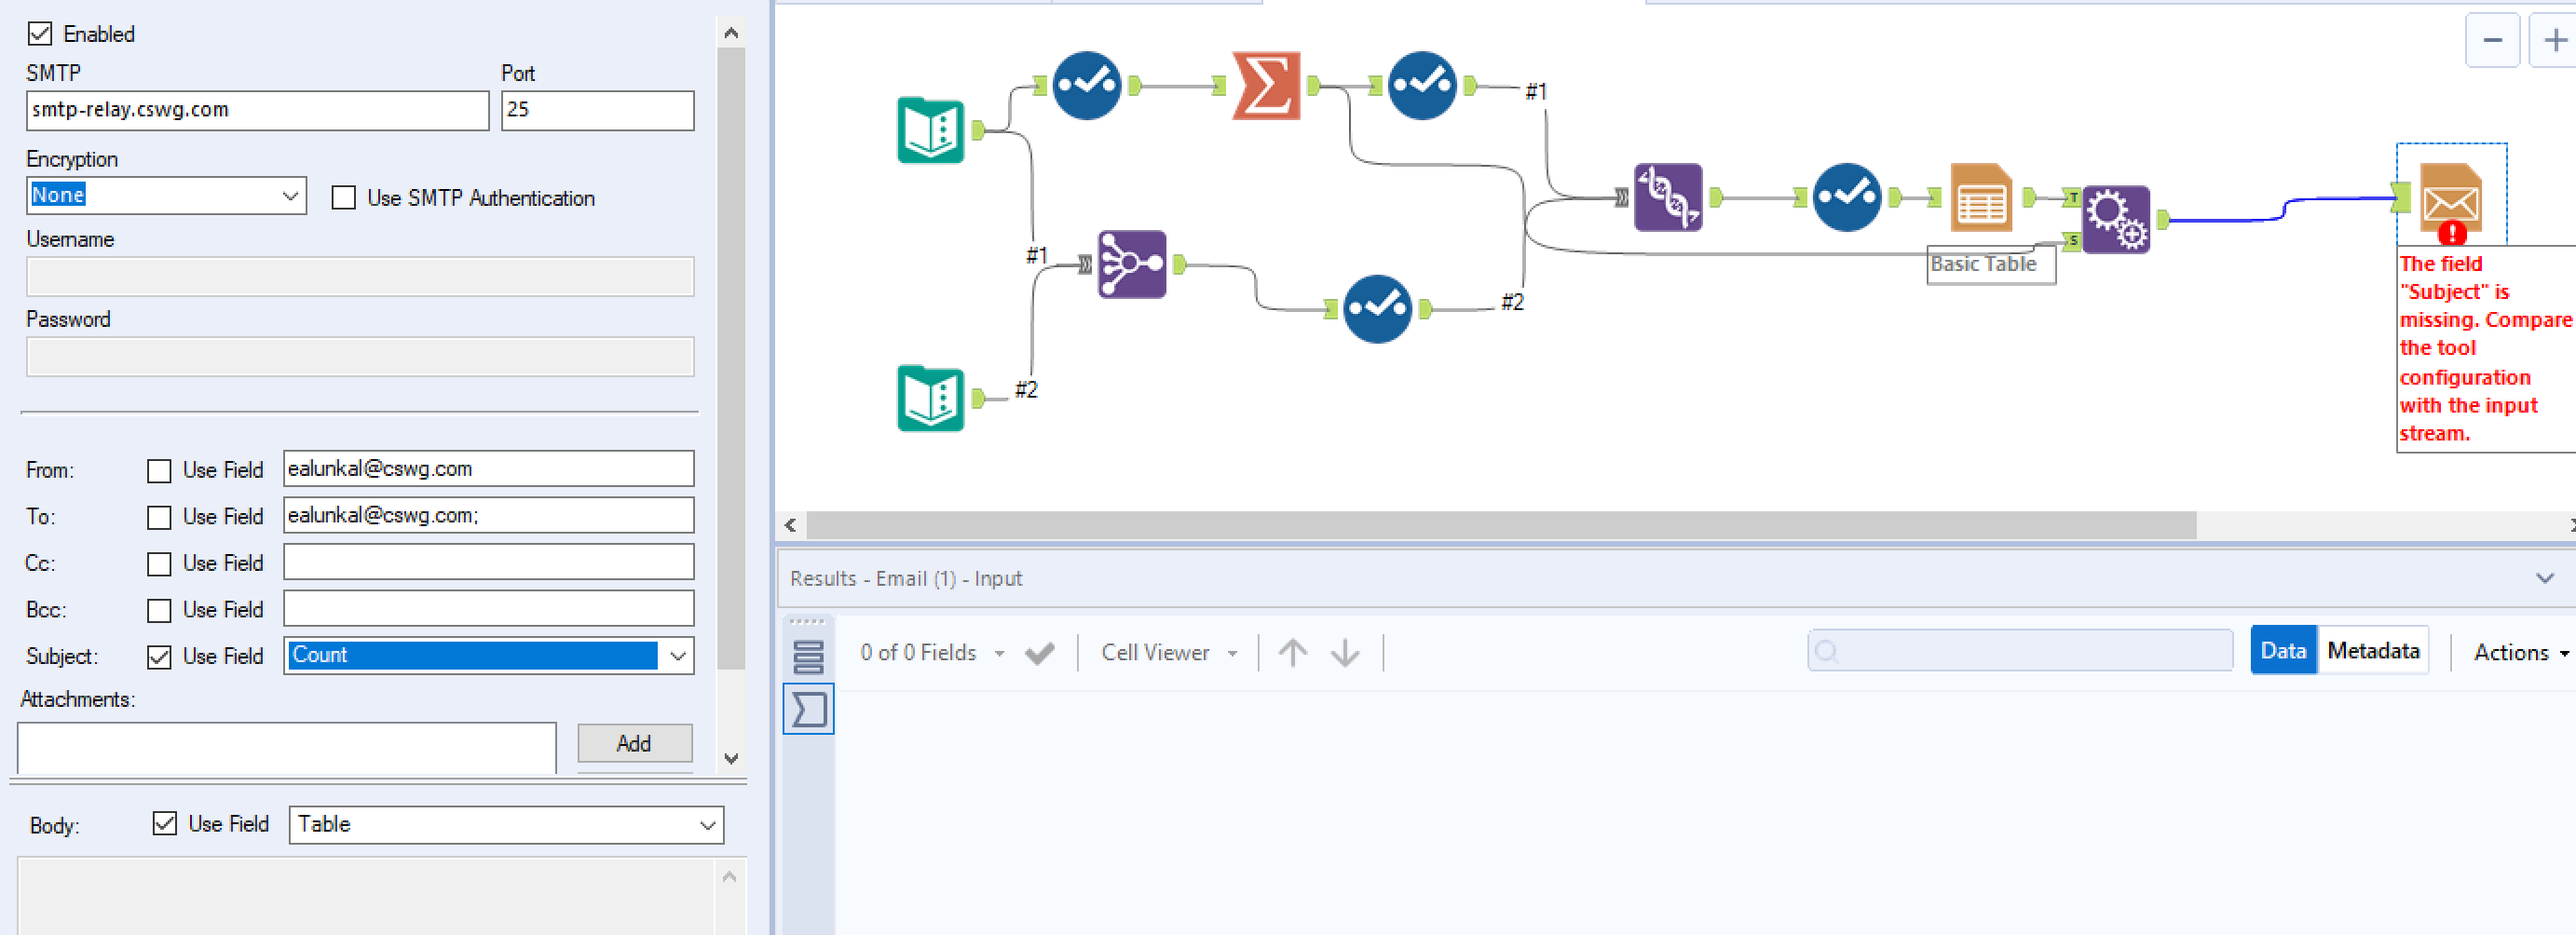Open the Encryption dropdown
Screen dimensions: 2576x935
click(290, 195)
